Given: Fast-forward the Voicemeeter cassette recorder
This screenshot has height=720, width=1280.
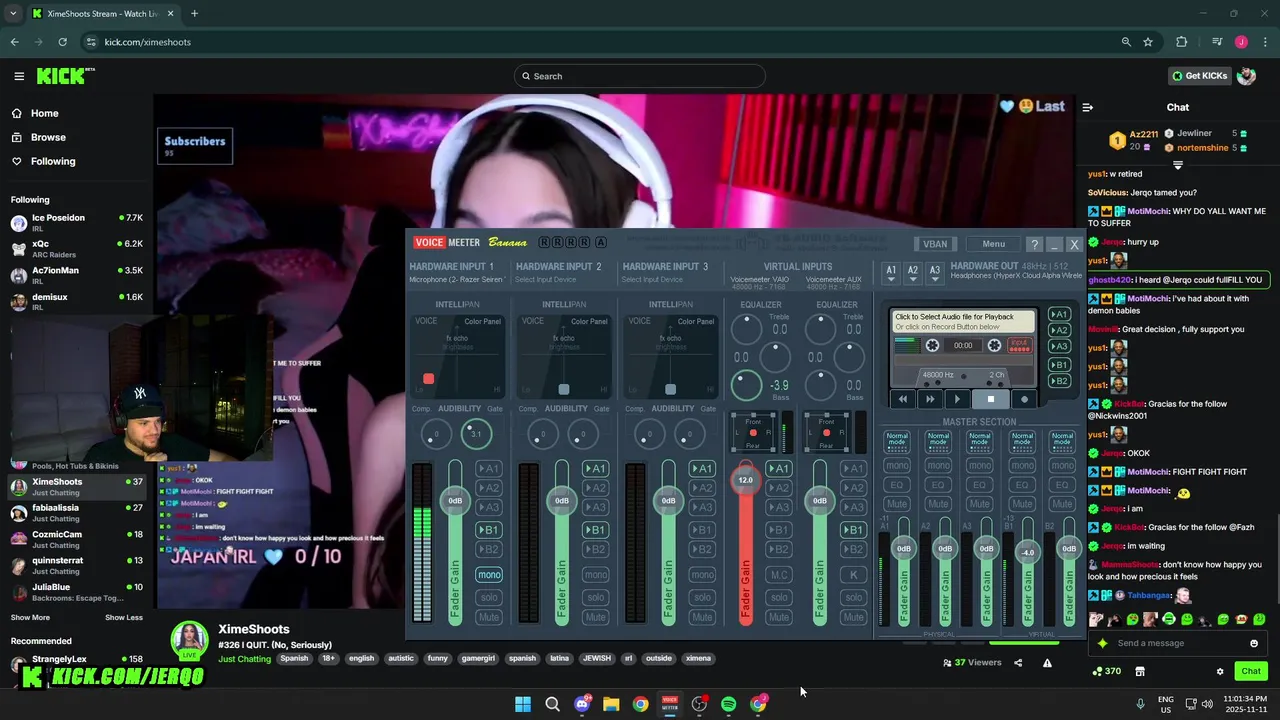Looking at the screenshot, I should coord(930,399).
